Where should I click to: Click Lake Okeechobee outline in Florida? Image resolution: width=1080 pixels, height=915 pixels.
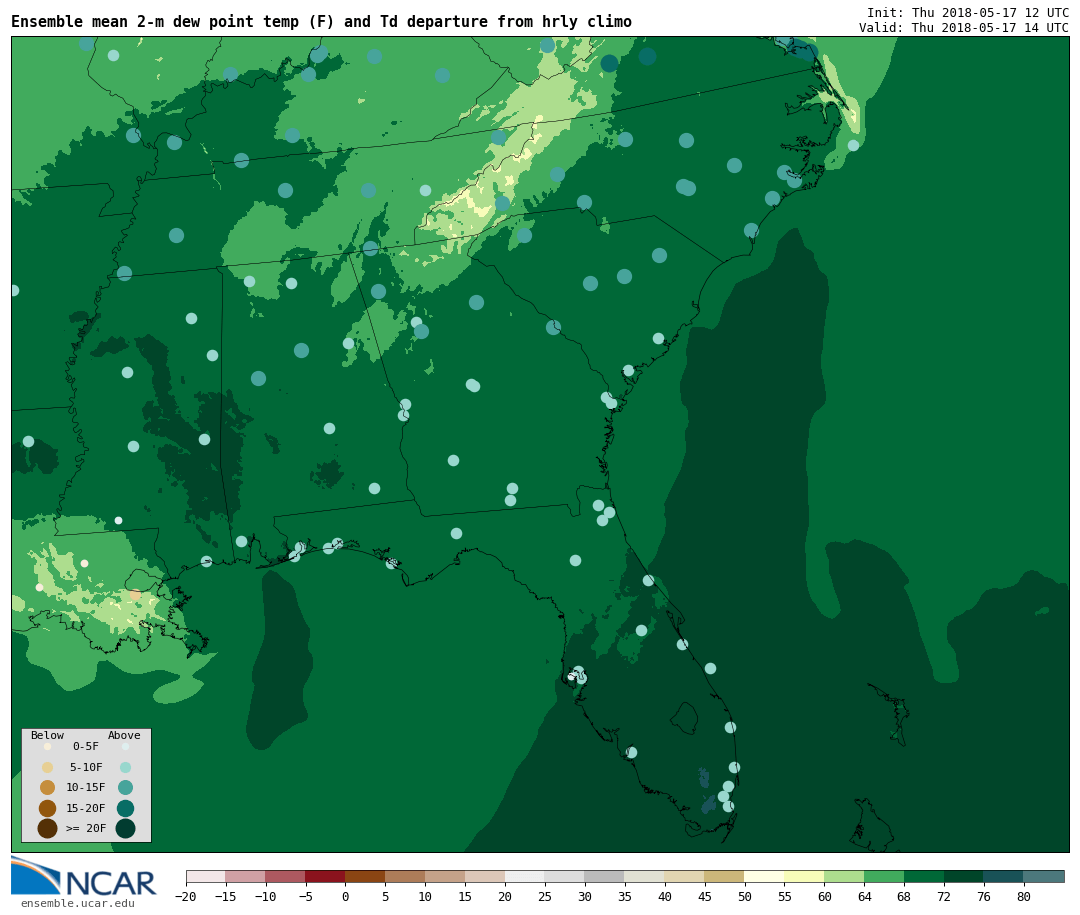[x=685, y=718]
